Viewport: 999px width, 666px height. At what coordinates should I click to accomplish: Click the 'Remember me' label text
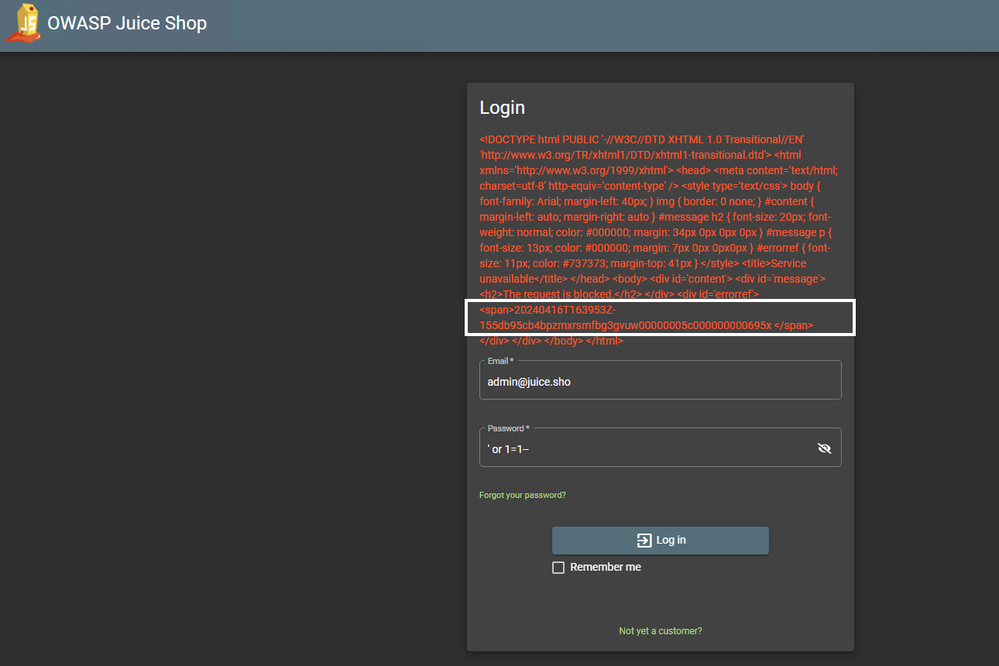(x=605, y=567)
